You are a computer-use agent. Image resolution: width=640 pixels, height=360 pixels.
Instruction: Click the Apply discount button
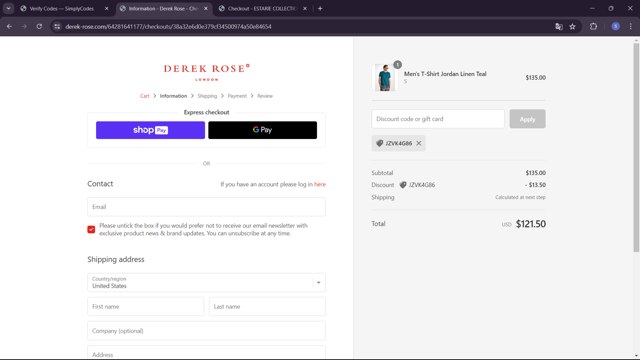[x=527, y=119]
